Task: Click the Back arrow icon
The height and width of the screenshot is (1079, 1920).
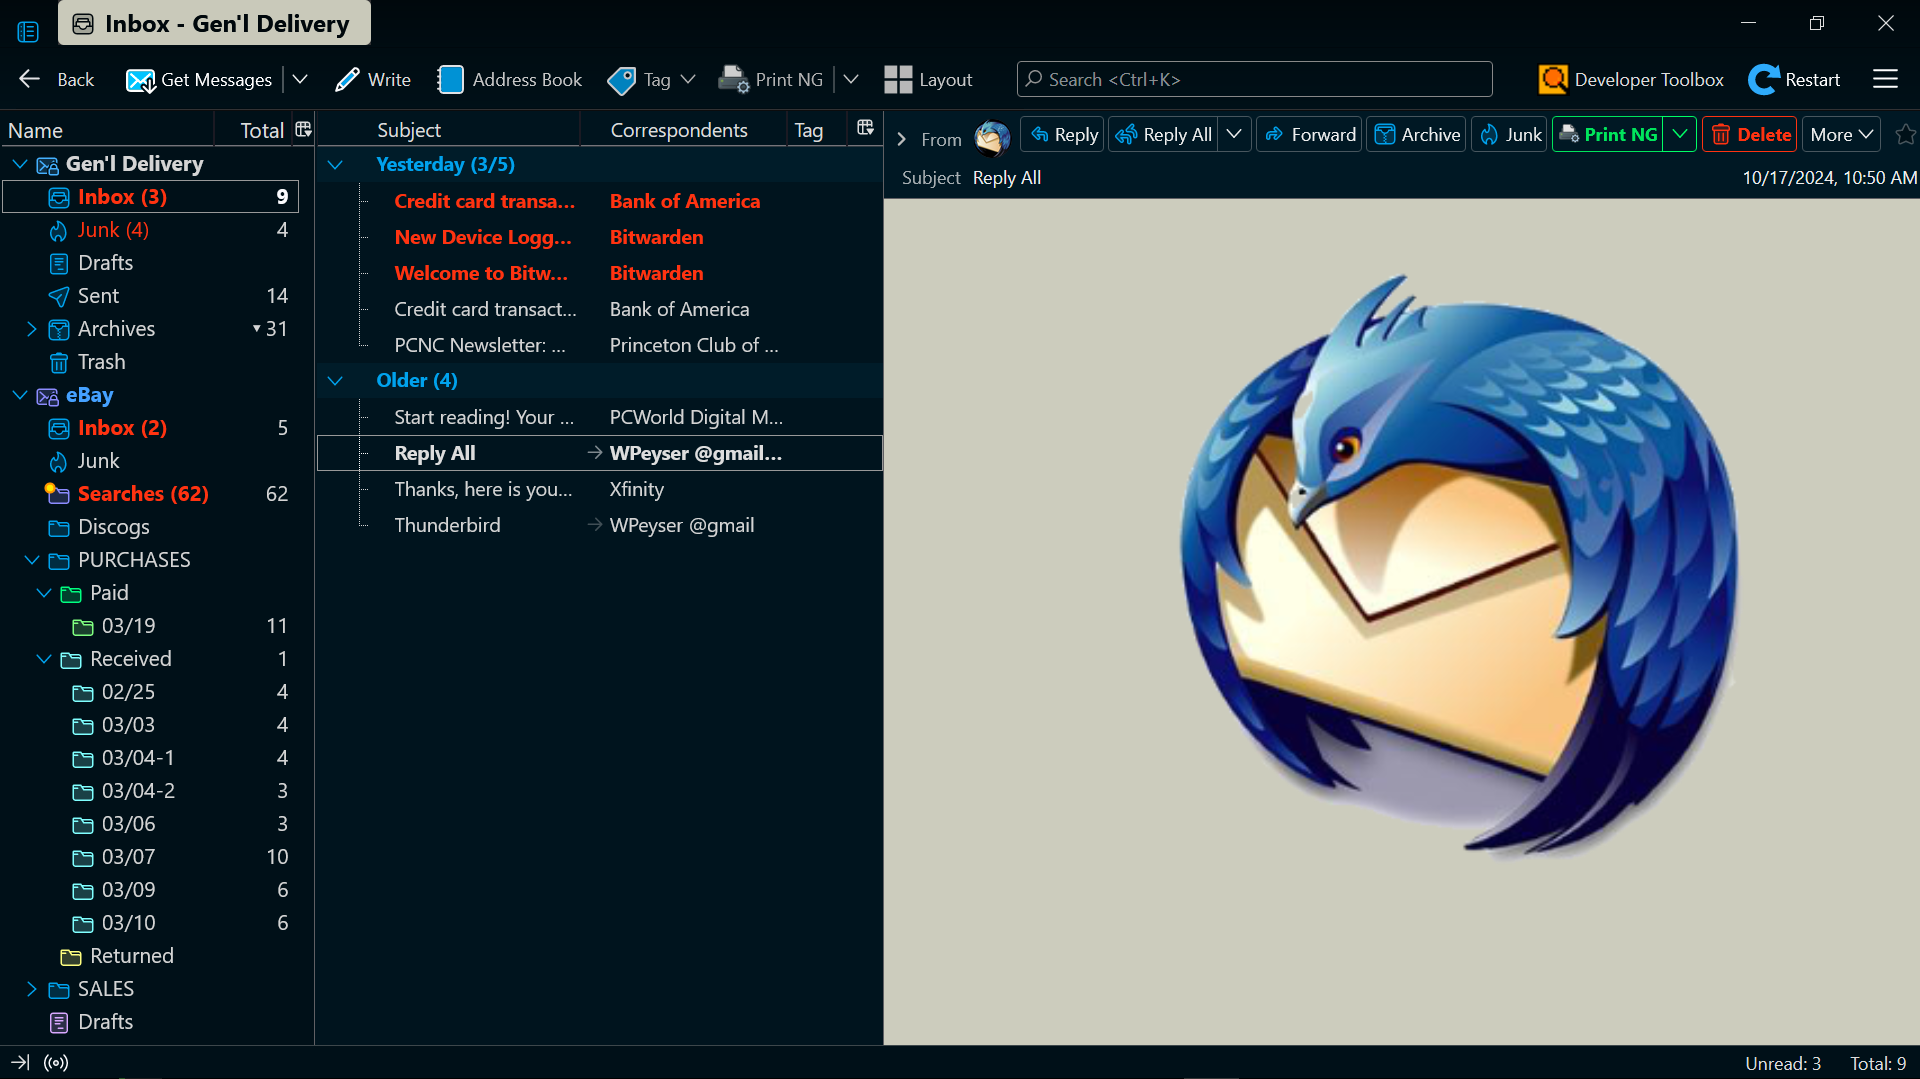Action: pos(30,79)
